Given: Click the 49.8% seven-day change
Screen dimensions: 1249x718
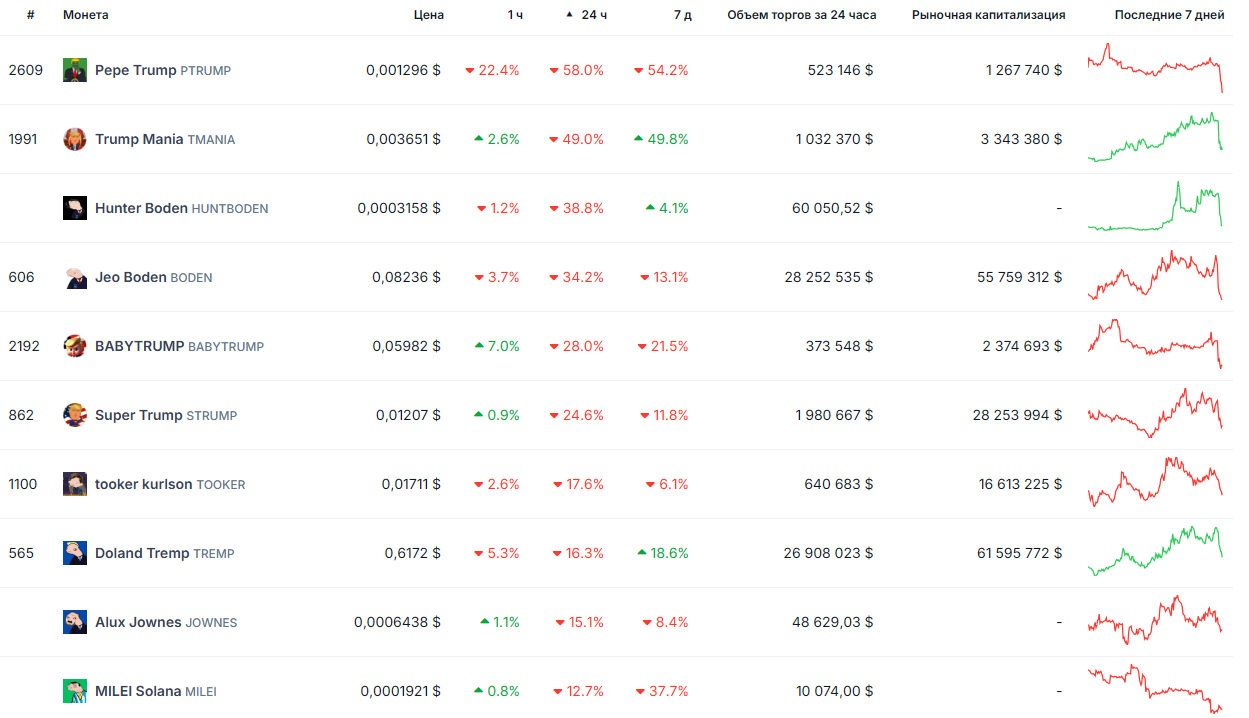Looking at the screenshot, I should pyautogui.click(x=661, y=139).
